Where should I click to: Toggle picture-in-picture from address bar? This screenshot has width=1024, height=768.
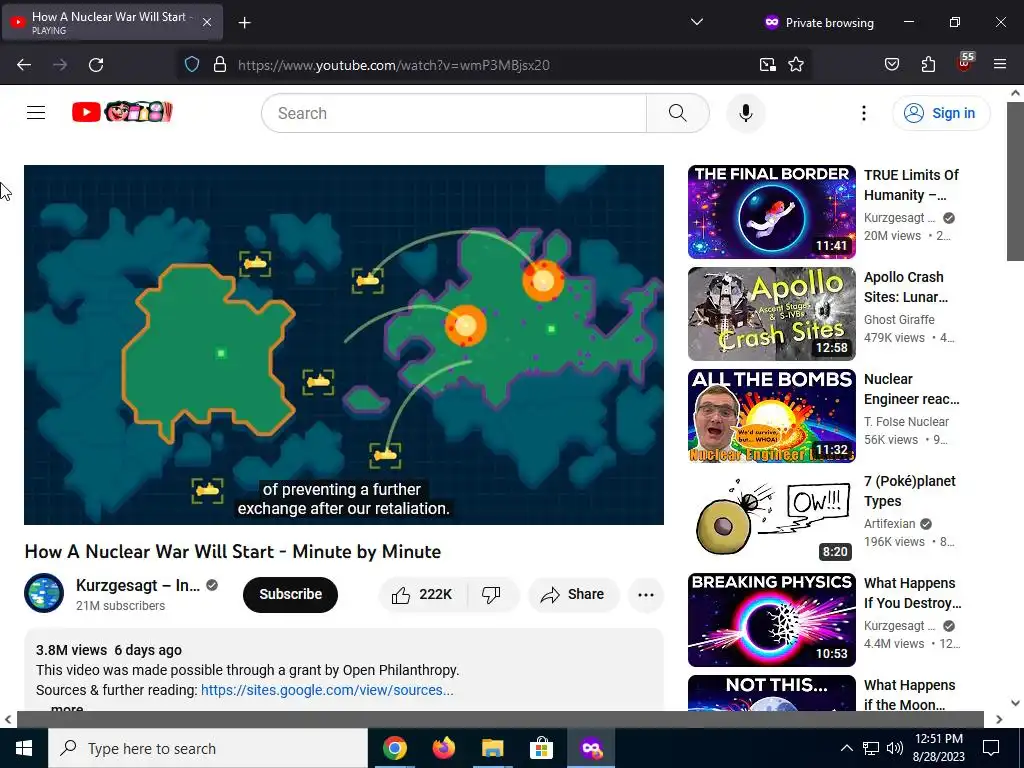click(767, 65)
